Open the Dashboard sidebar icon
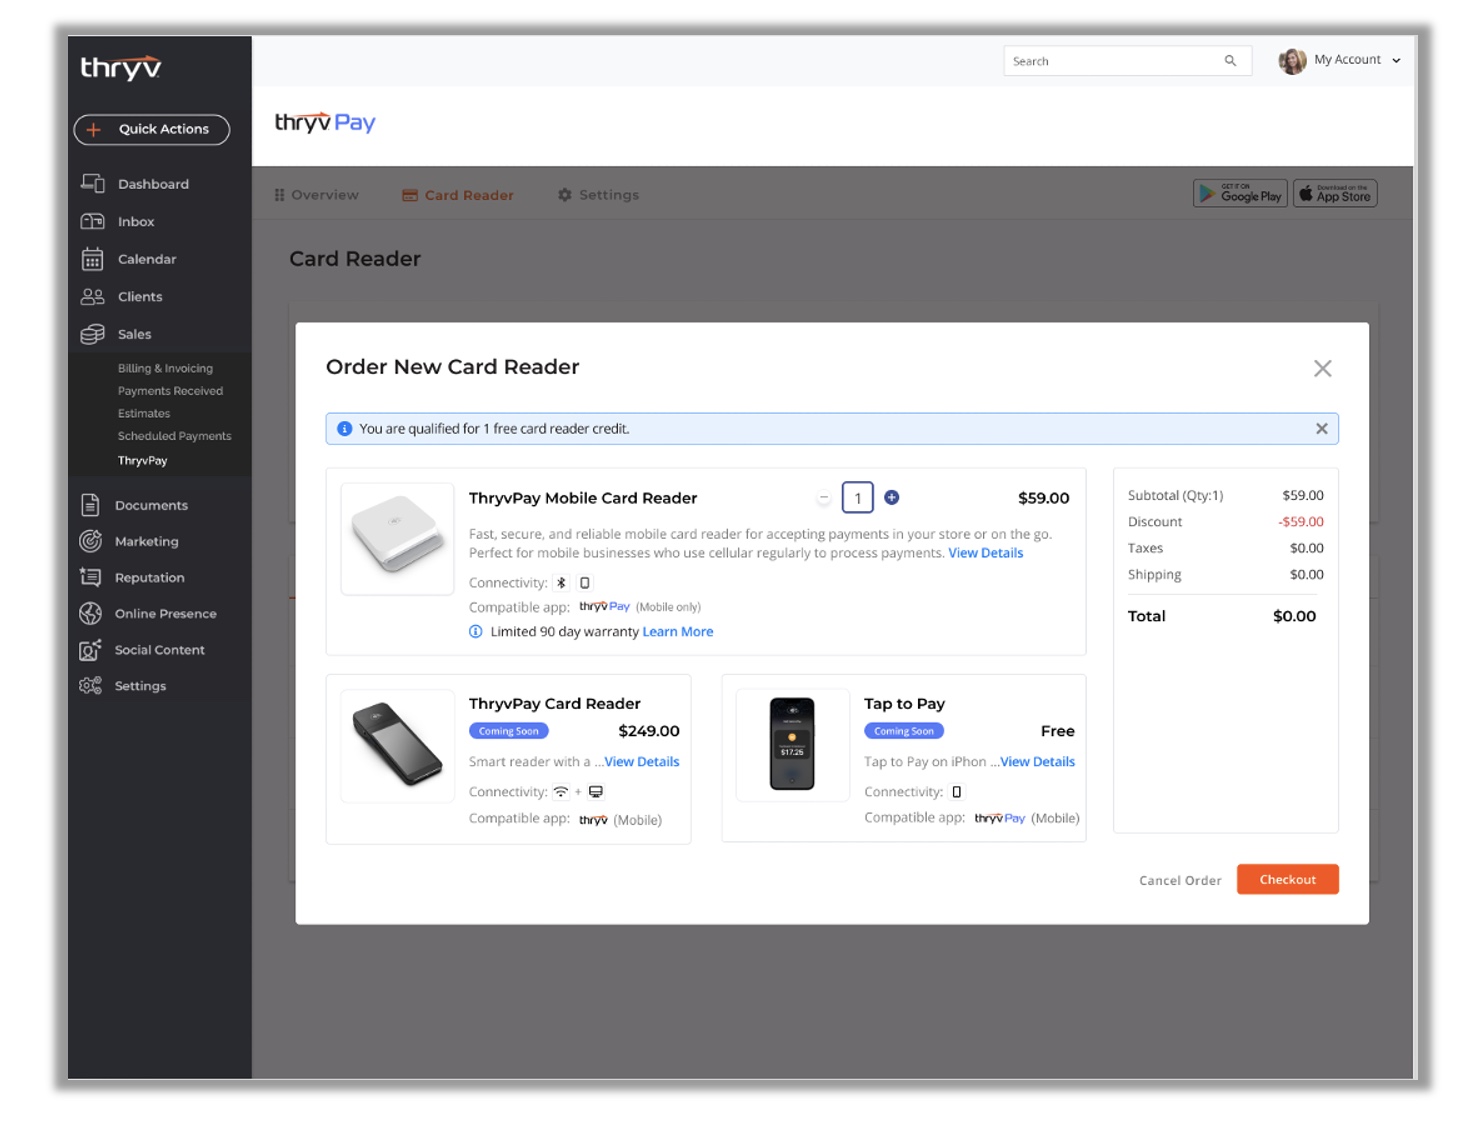The width and height of the screenshot is (1484, 1136). 92,183
